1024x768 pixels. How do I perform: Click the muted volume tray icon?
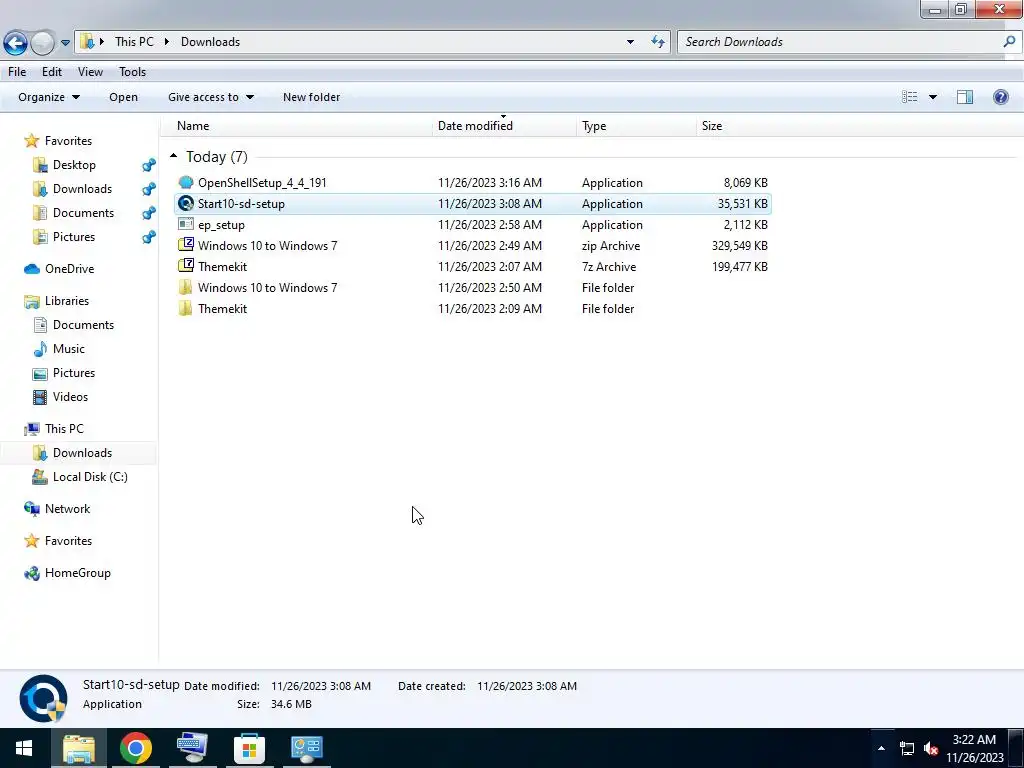pos(931,748)
